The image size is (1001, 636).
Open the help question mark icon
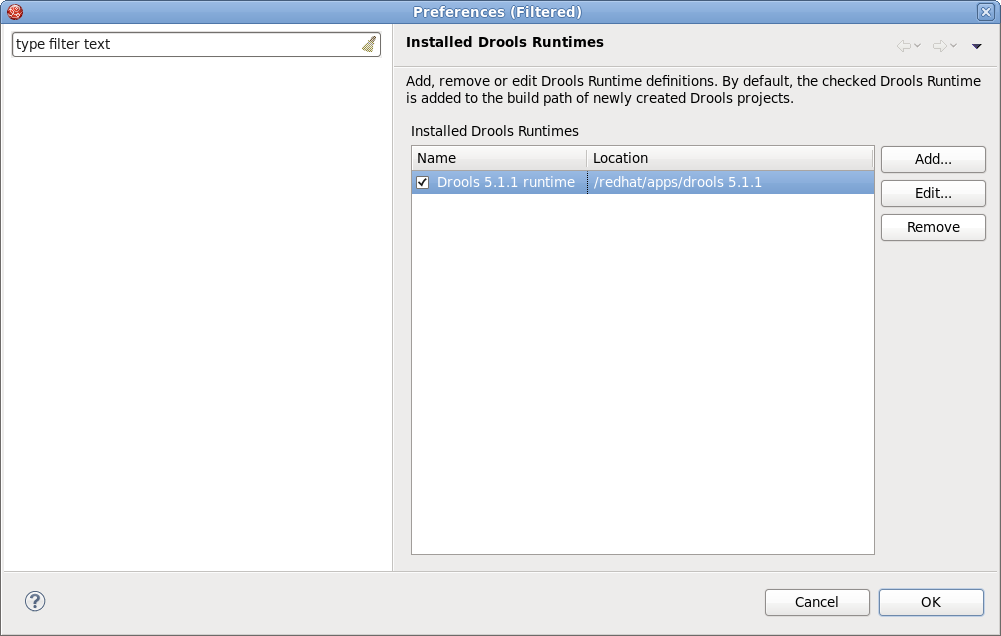pos(35,601)
